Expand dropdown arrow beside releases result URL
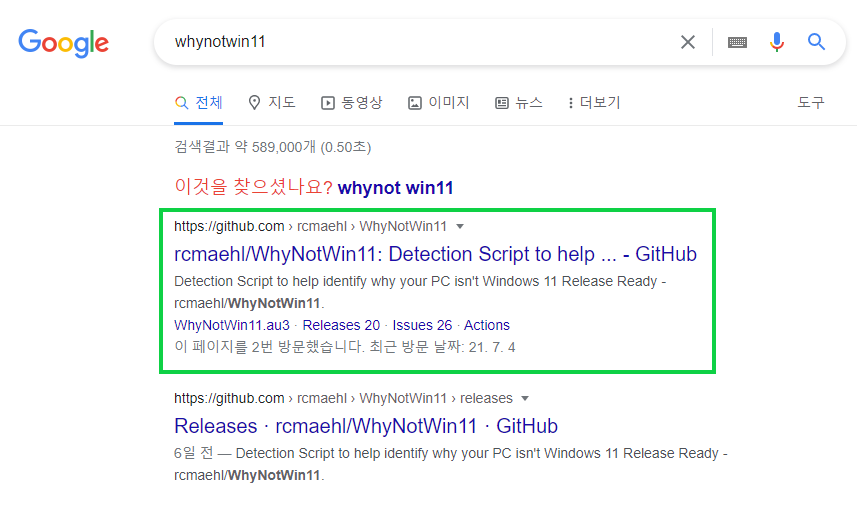Screen dimensions: 857x511 [525, 398]
